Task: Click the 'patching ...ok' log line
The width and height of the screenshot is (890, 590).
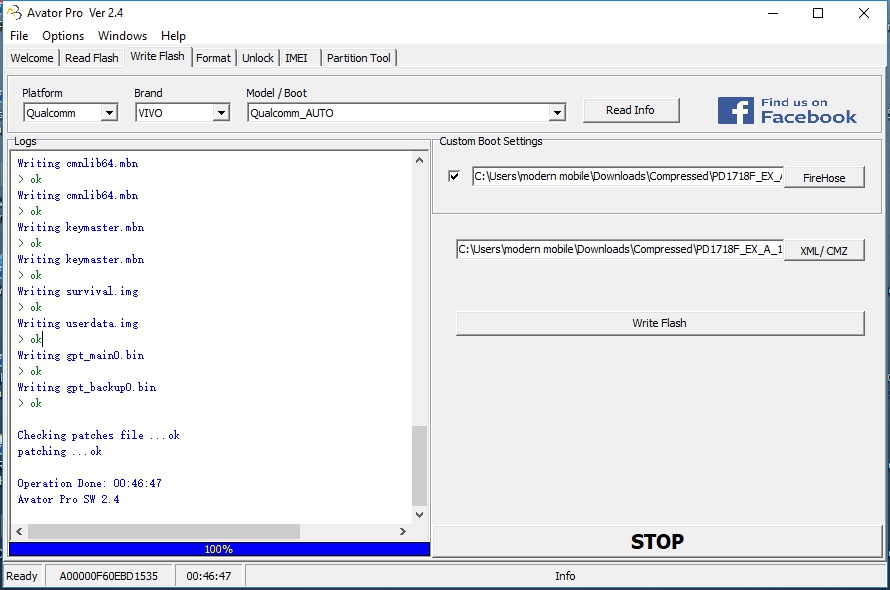Action: 60,451
